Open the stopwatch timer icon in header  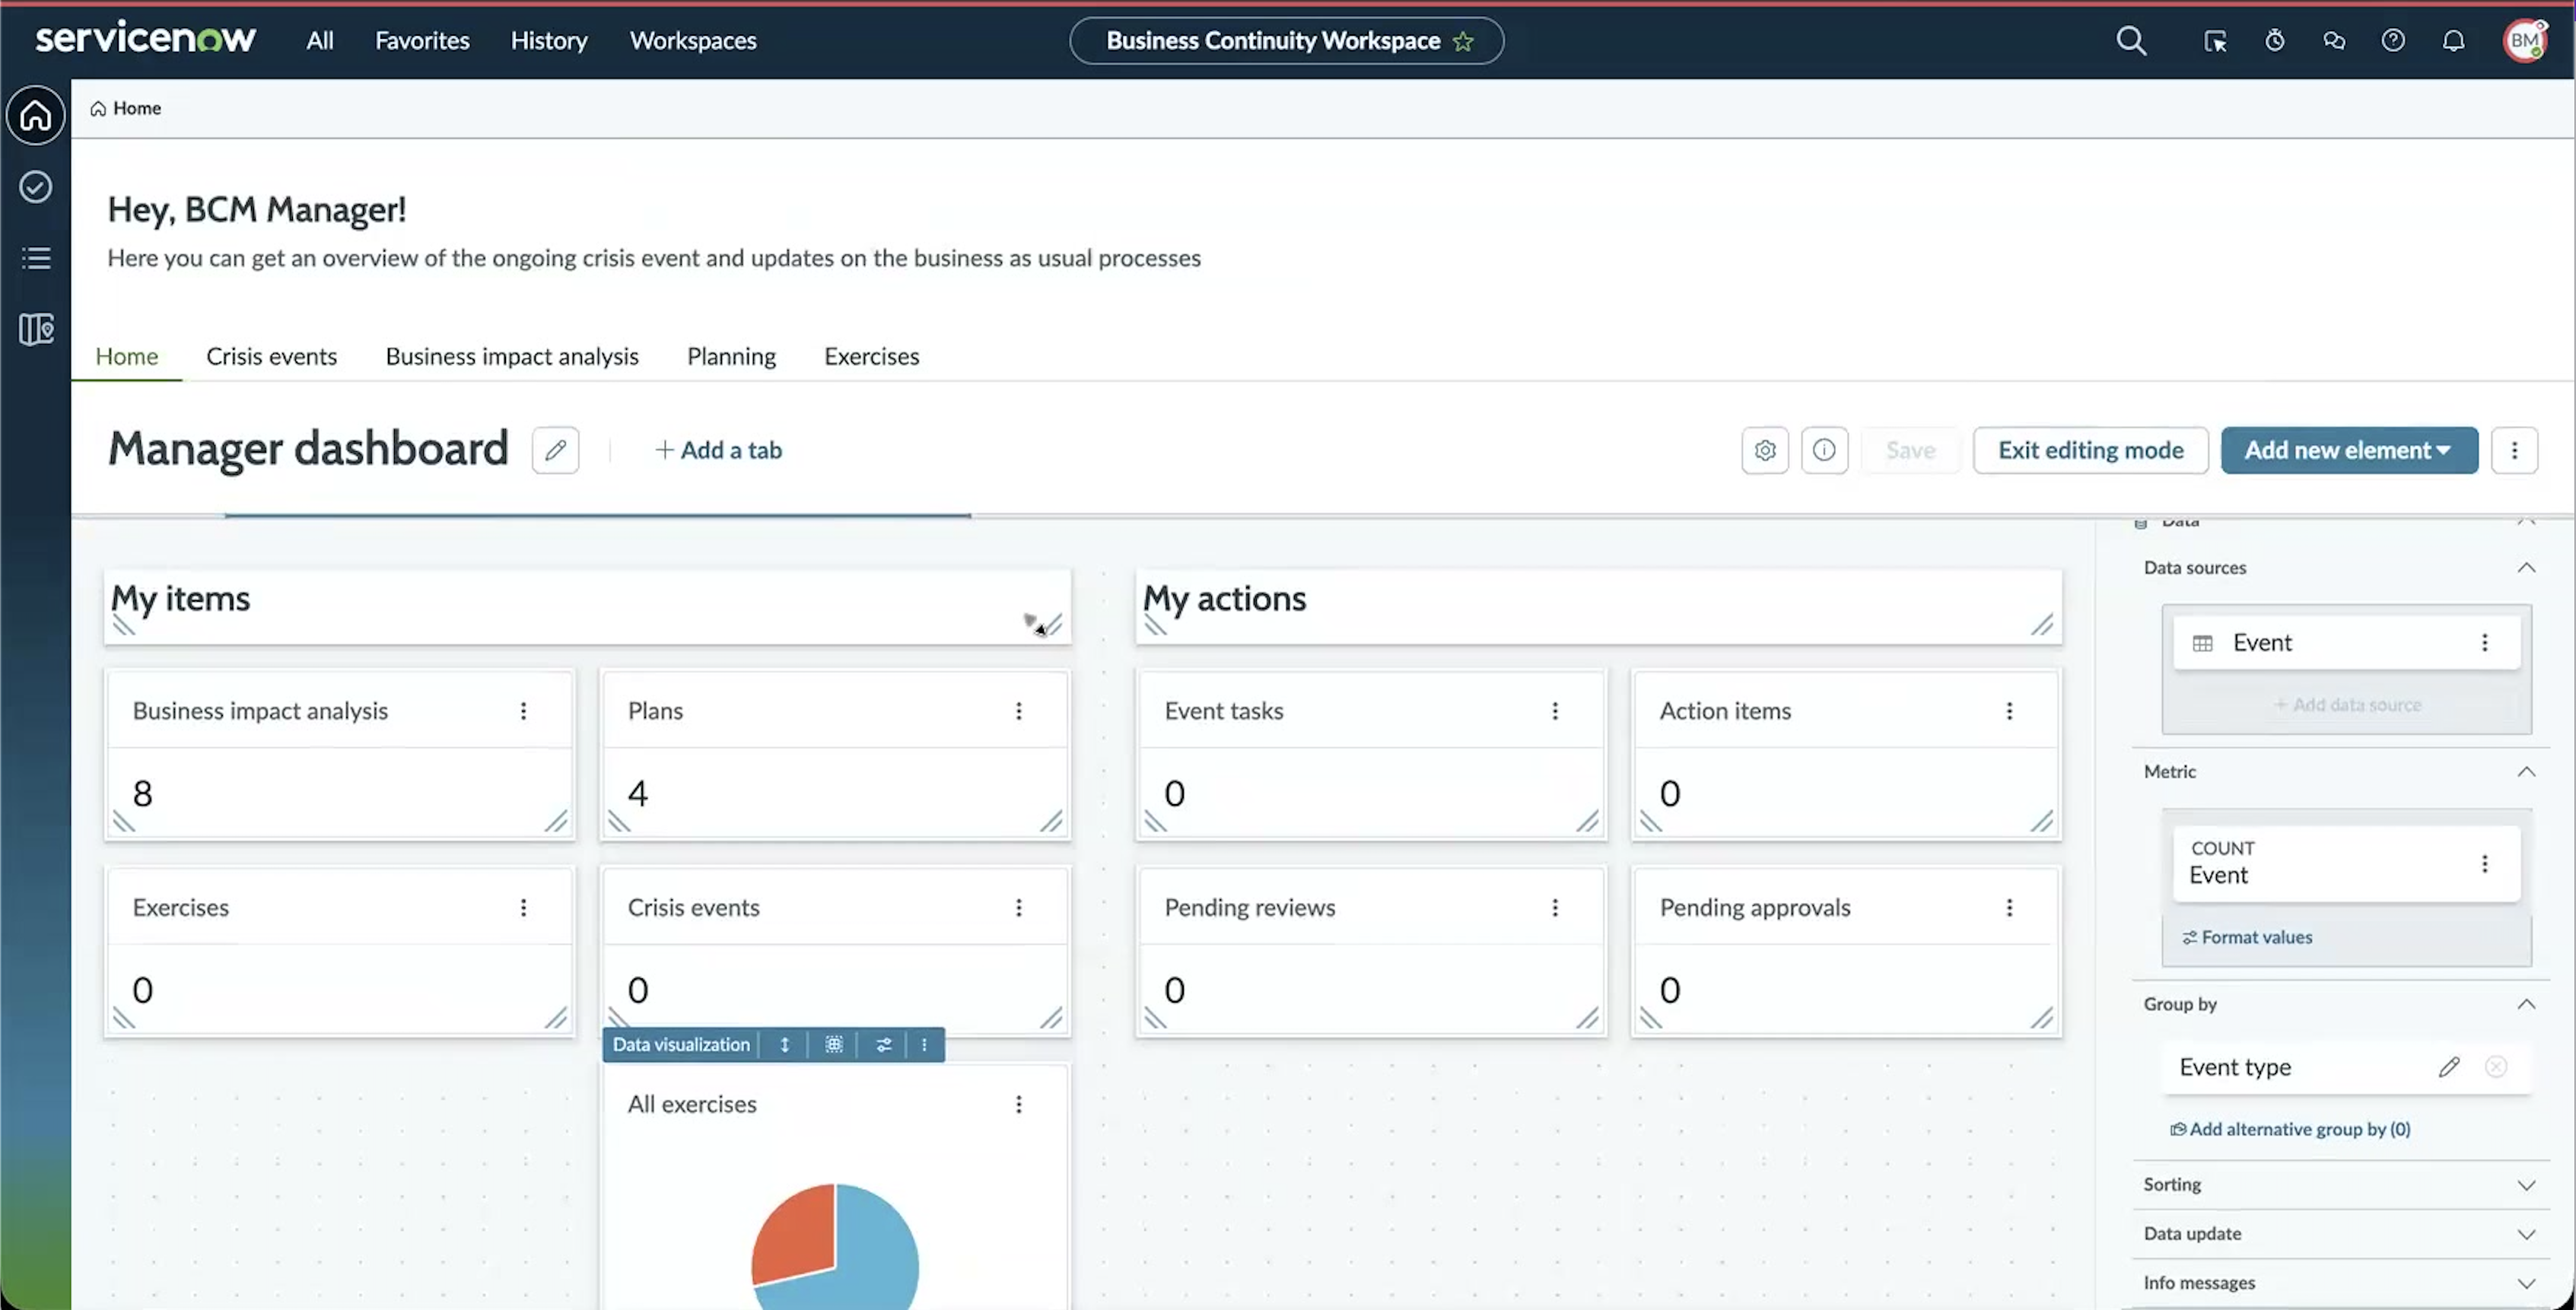point(2275,40)
